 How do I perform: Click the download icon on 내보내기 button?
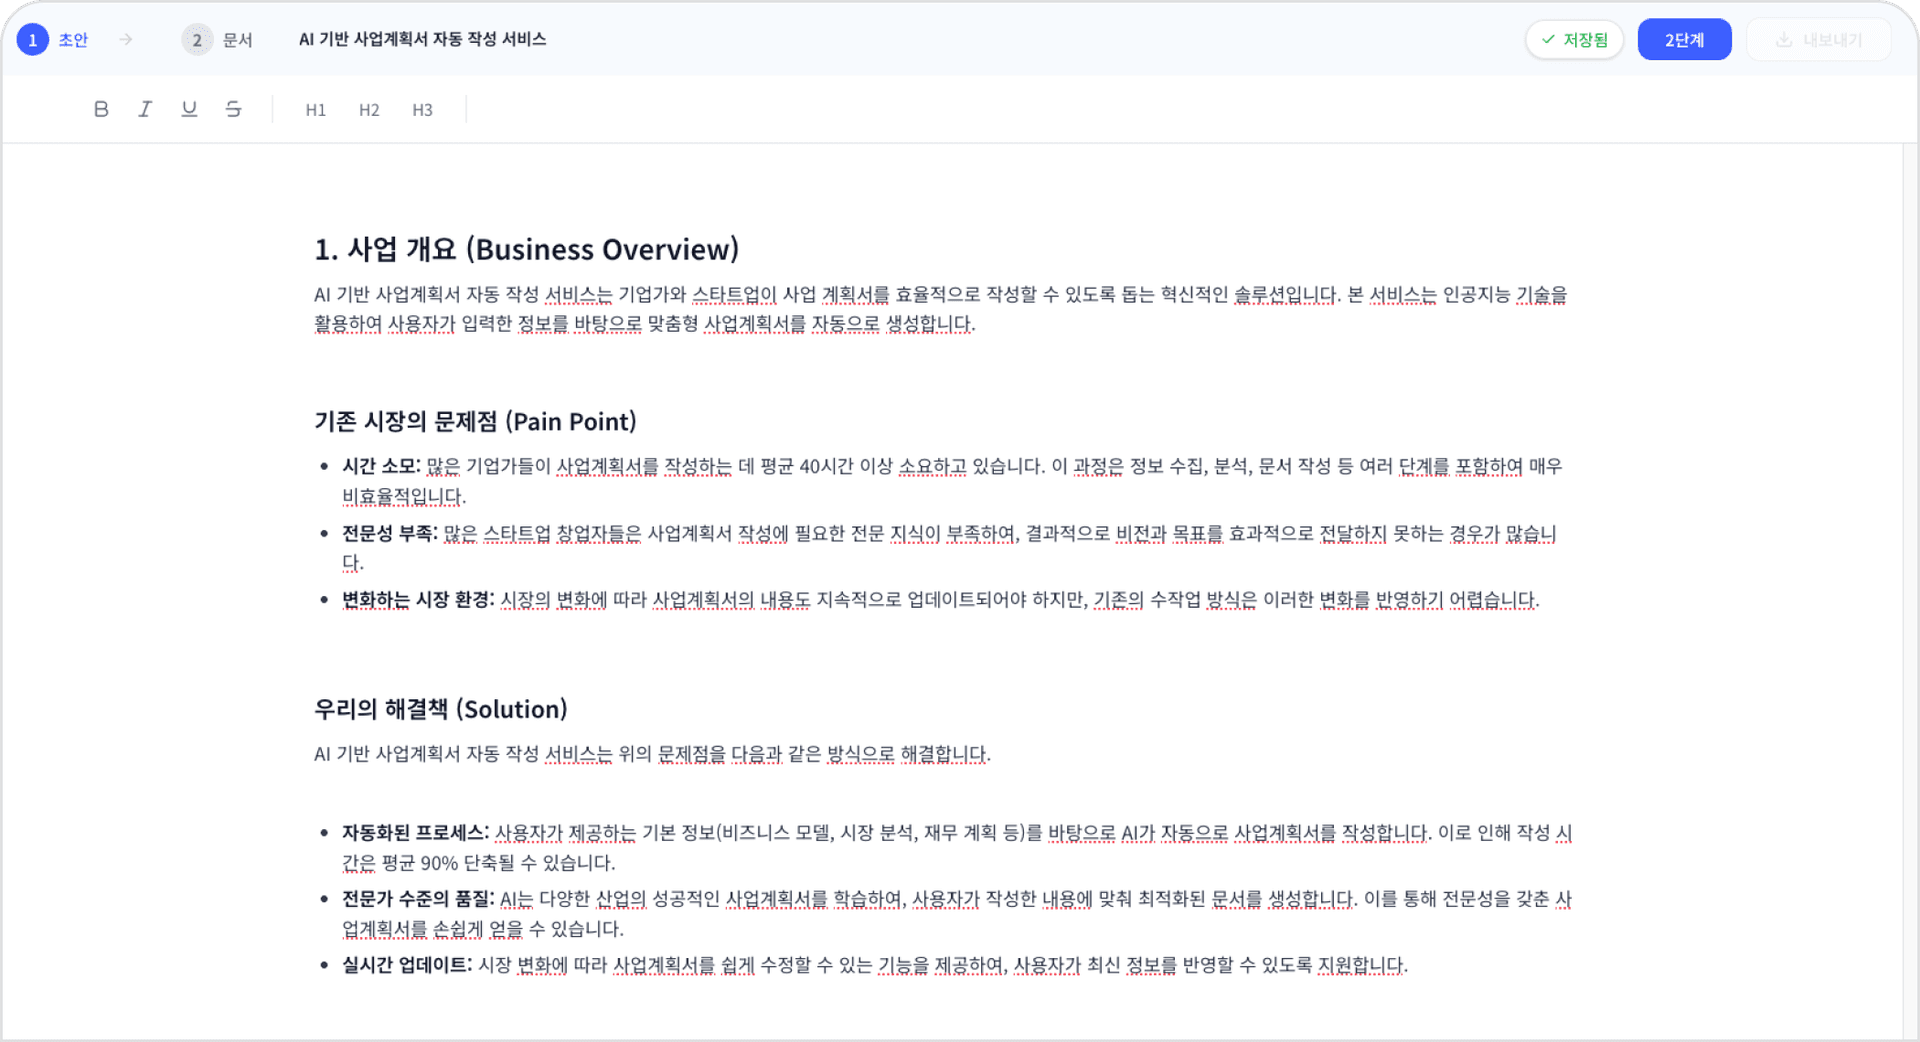(x=1784, y=39)
